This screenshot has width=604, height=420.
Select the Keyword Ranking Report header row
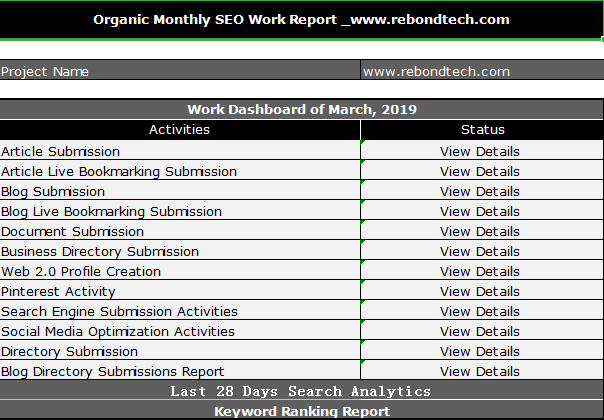tap(301, 411)
